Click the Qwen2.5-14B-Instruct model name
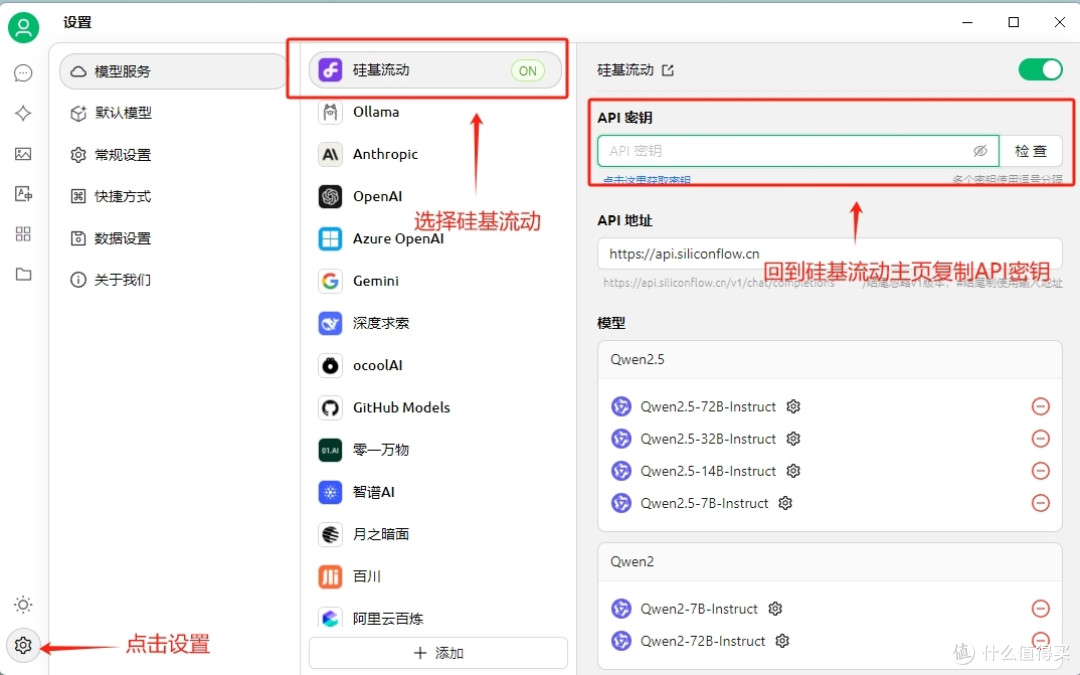1080x675 pixels. click(x=708, y=471)
